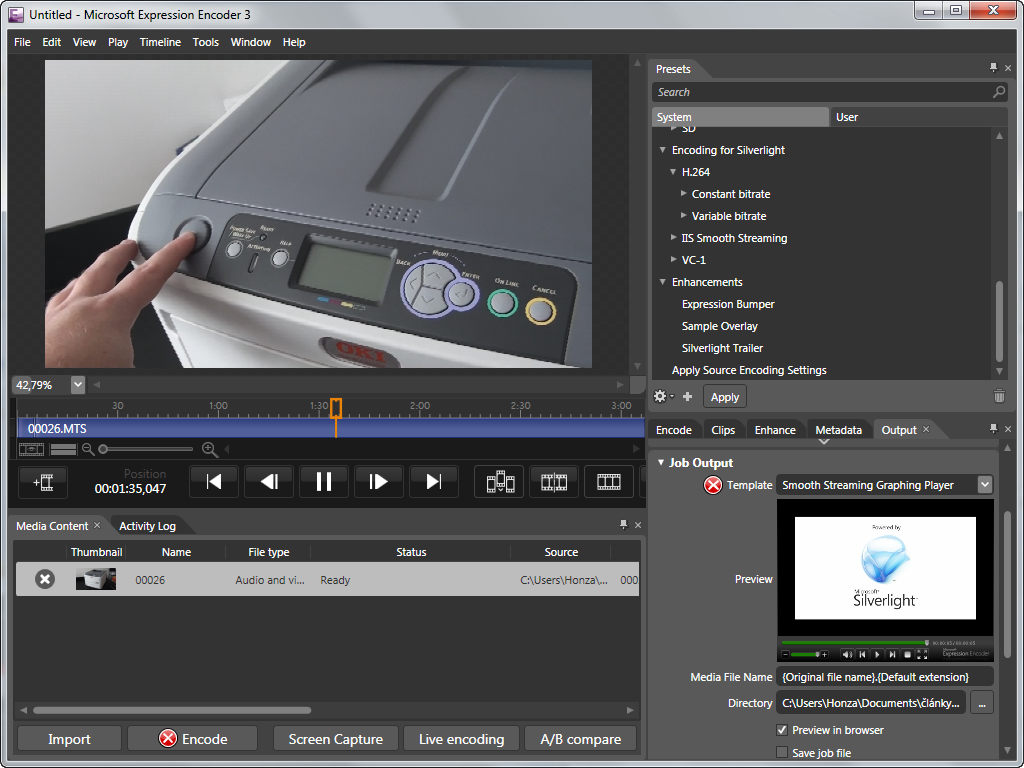
Task: Open the Enhance tab
Action: tap(775, 430)
